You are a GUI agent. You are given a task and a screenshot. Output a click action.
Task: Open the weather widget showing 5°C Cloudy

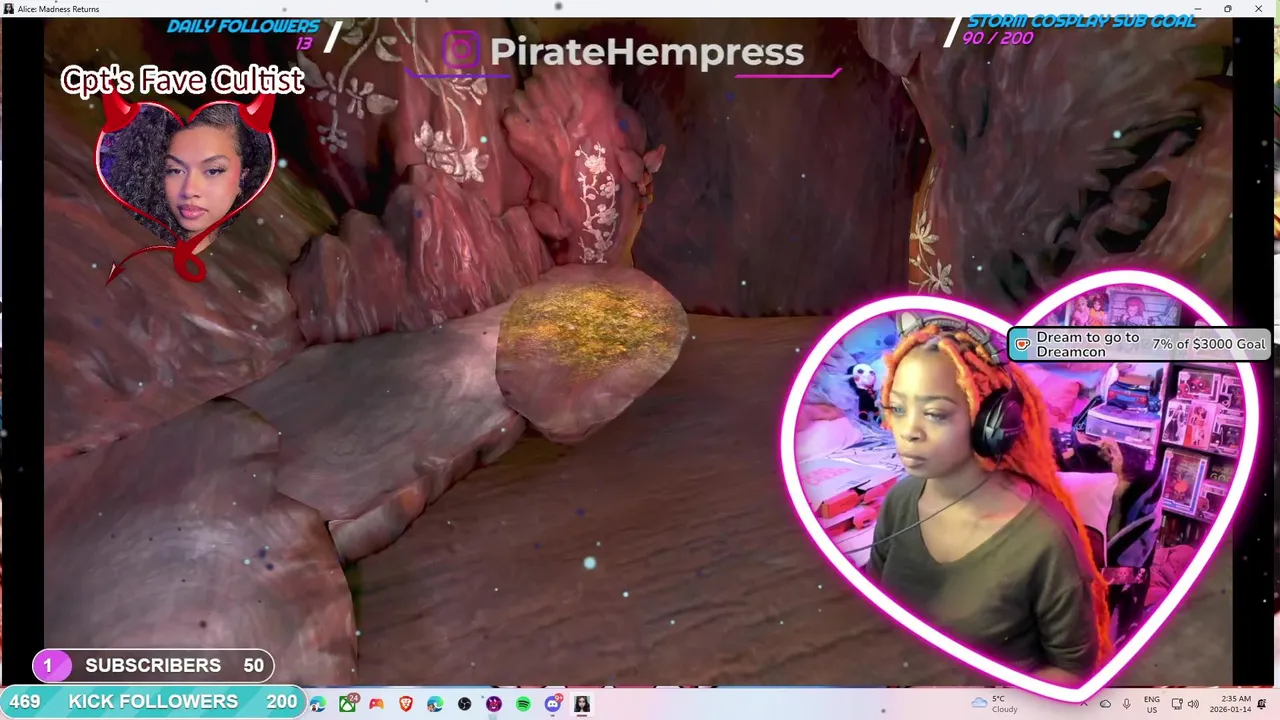994,704
